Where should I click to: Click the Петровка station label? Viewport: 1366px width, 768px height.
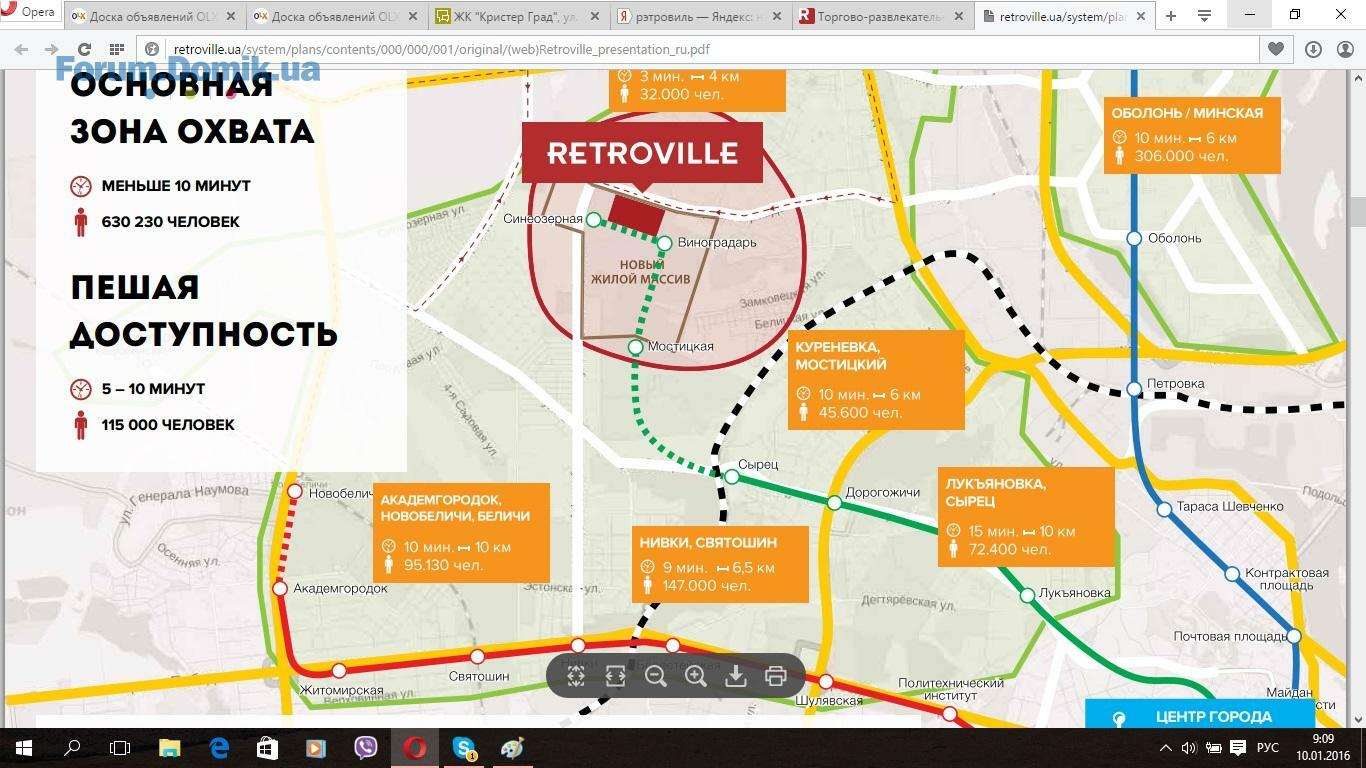coord(1175,384)
